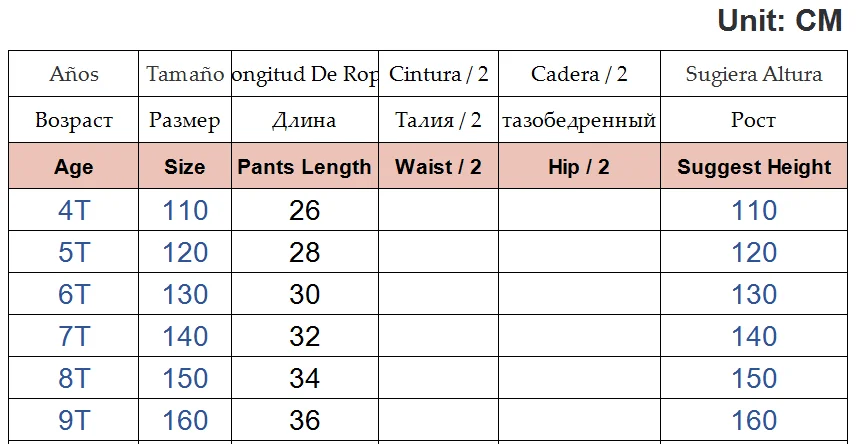Select the Hip / 2 header cell
The width and height of the screenshot is (856, 444).
(579, 167)
